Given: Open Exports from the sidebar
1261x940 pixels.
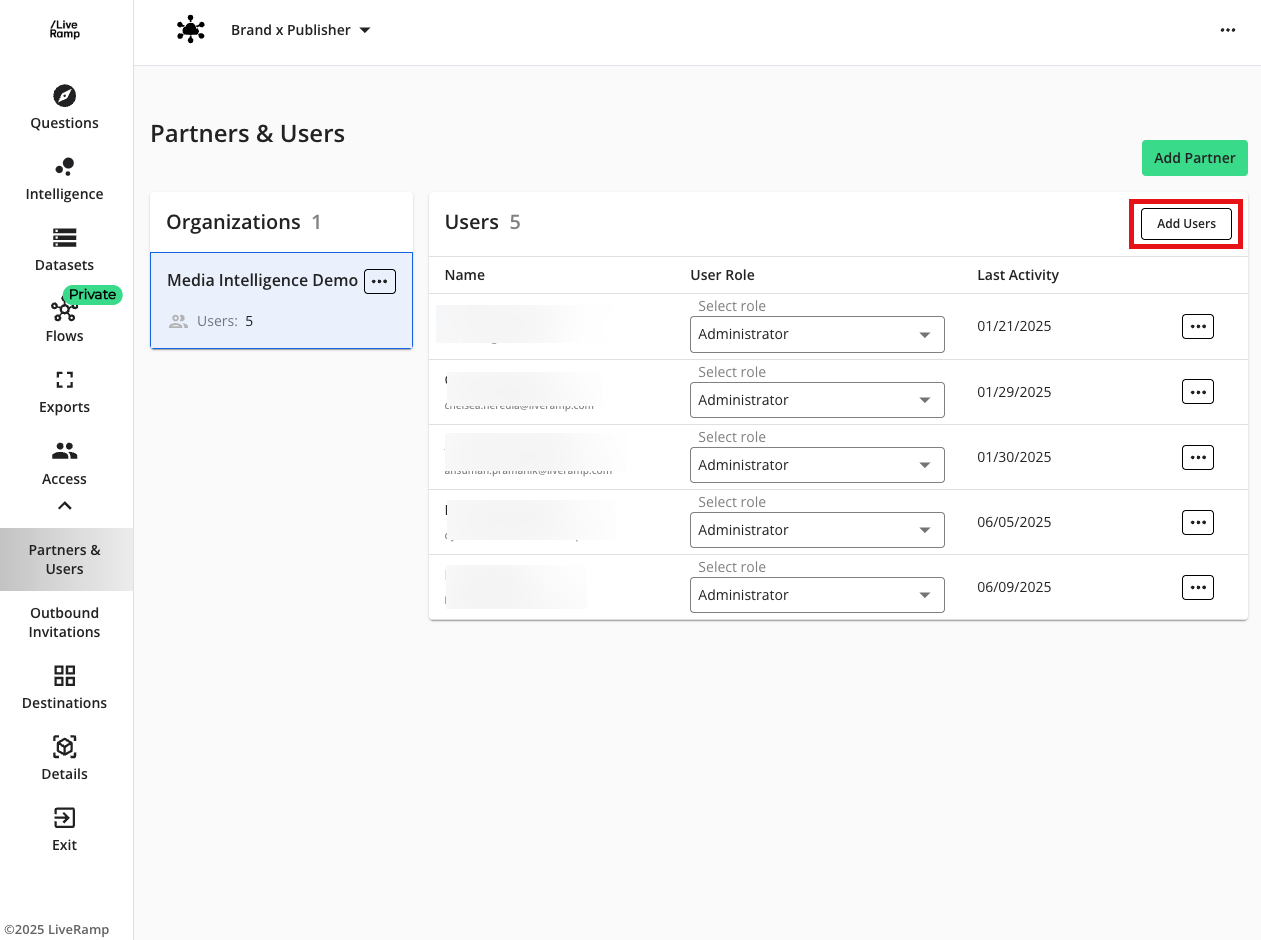Looking at the screenshot, I should coord(64,380).
